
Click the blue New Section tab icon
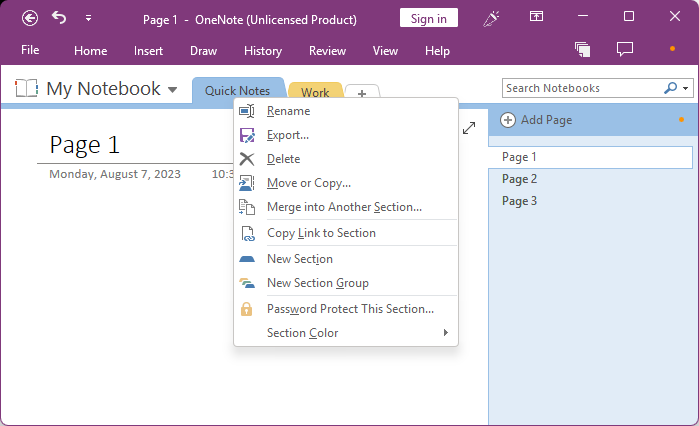pos(247,259)
